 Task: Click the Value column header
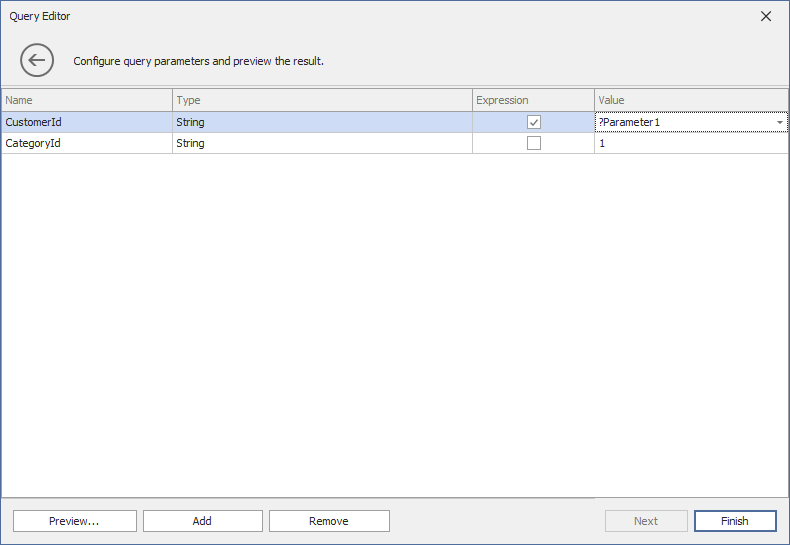[690, 100]
